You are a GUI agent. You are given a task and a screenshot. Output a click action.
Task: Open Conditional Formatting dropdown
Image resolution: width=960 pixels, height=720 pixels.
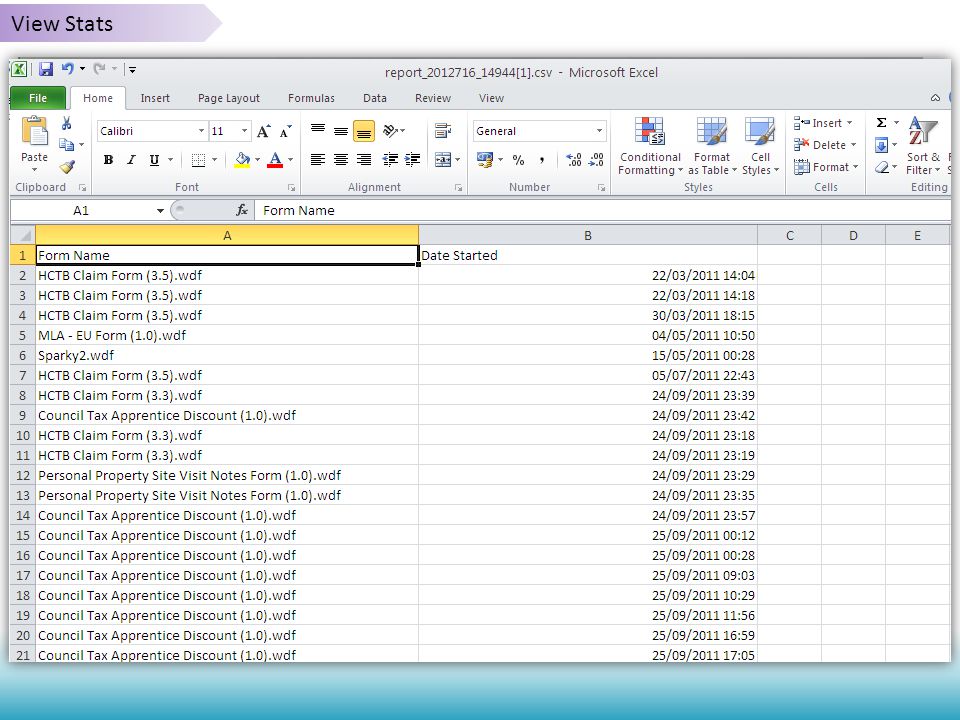tap(650, 147)
